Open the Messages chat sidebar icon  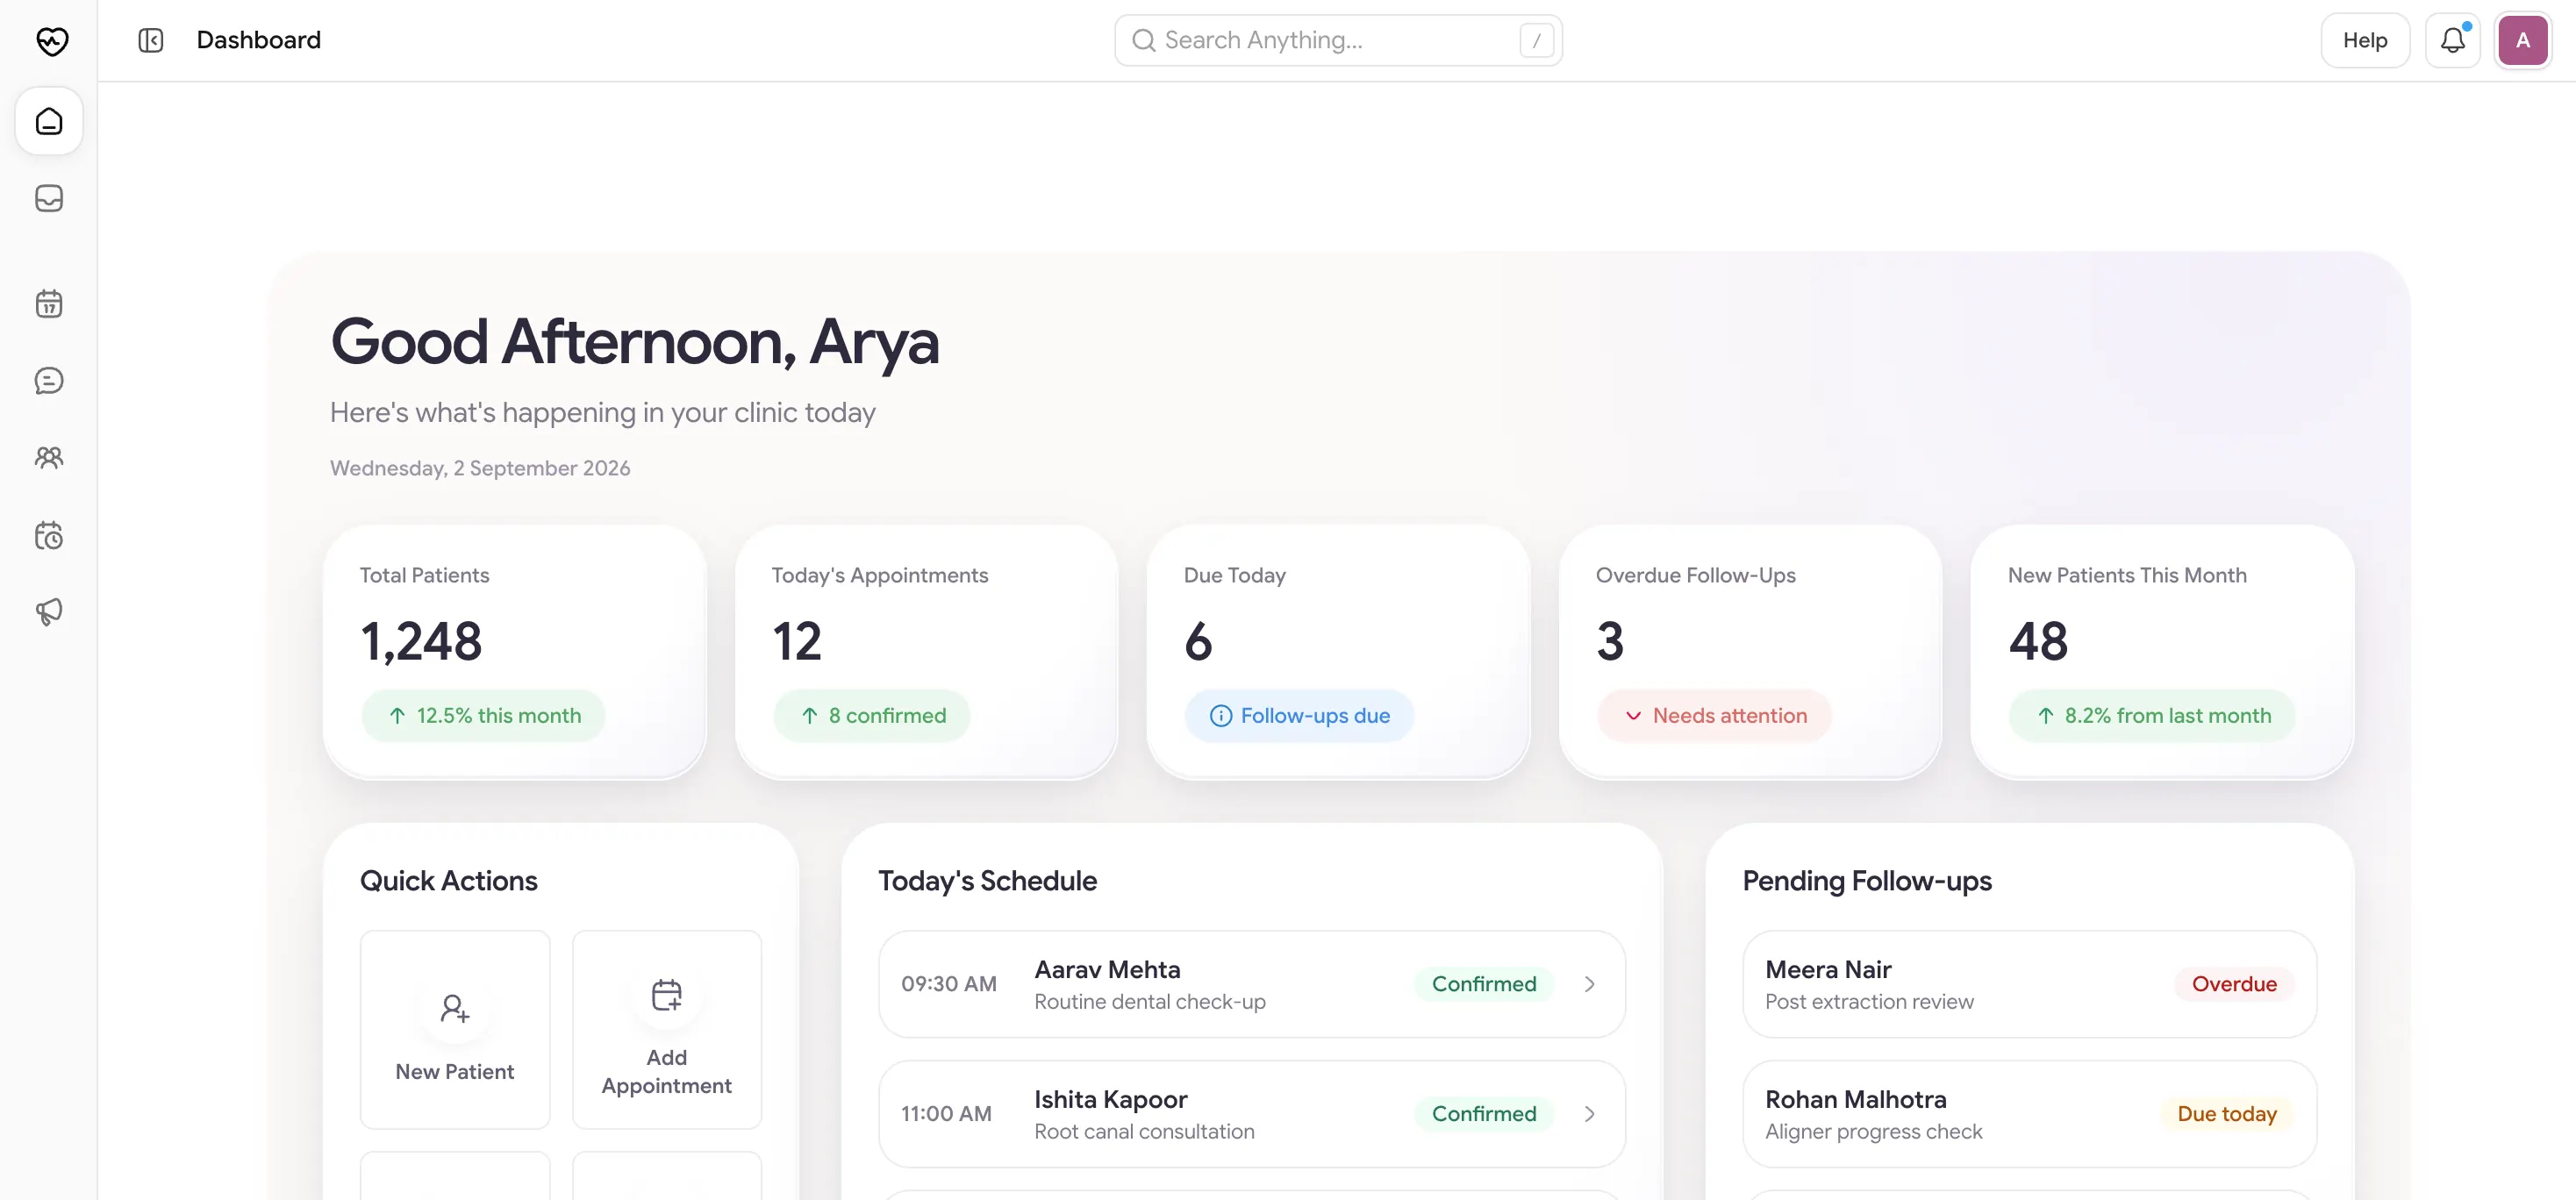click(49, 381)
